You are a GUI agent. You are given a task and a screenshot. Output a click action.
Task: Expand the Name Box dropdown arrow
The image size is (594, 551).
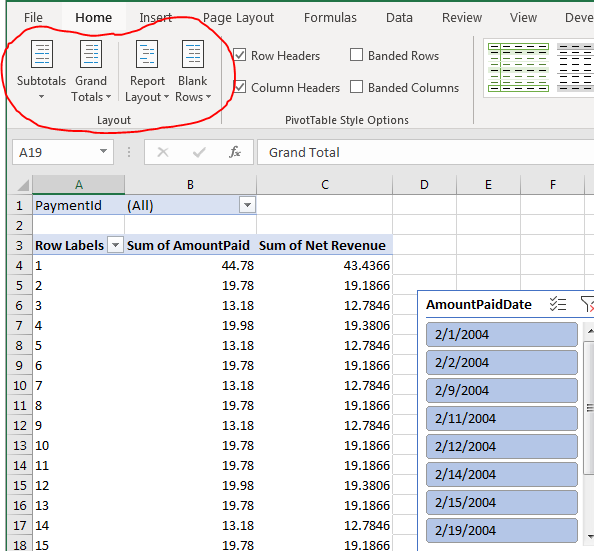pos(103,152)
